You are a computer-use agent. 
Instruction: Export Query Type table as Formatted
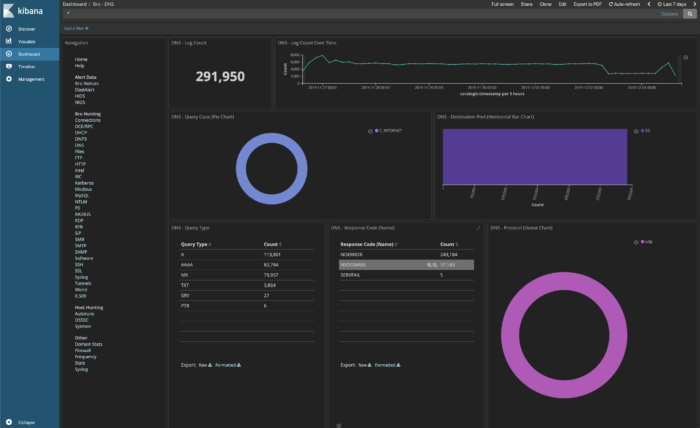228,365
